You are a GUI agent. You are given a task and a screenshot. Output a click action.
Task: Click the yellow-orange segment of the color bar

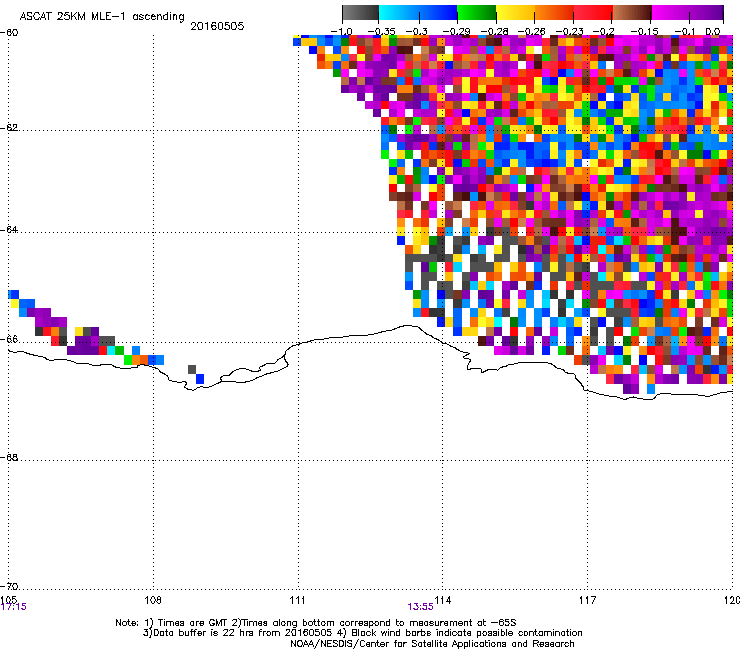[535, 13]
